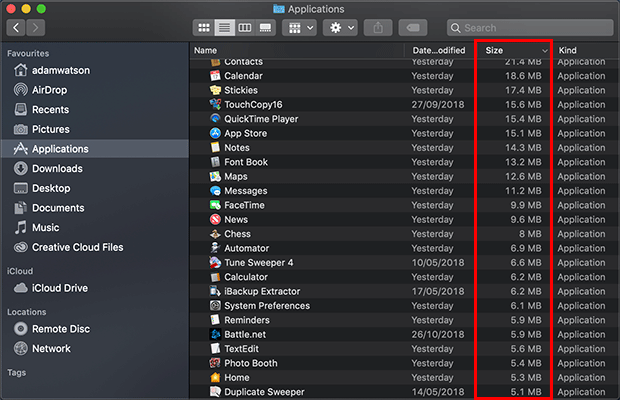Go back with the left arrow button
This screenshot has width=620, height=400.
coord(16,28)
